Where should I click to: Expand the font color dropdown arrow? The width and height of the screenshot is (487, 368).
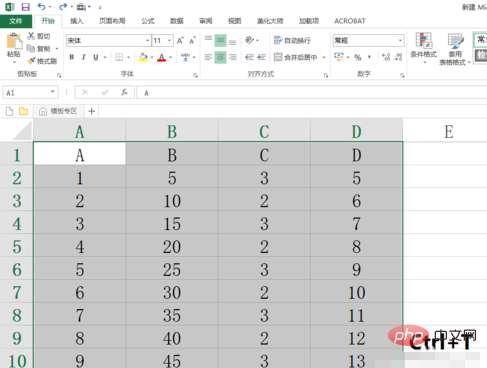pos(171,57)
